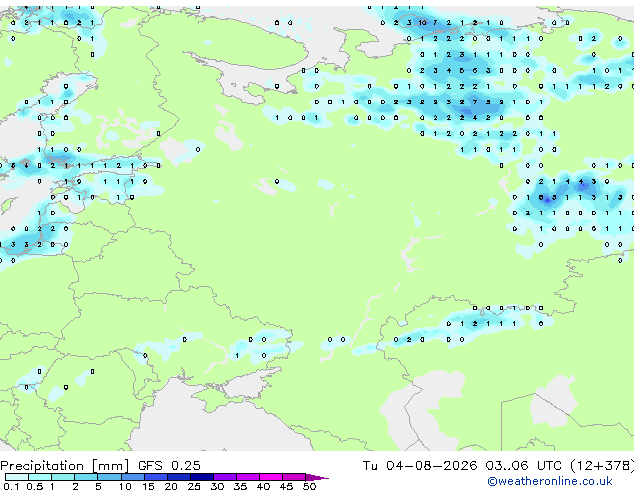Select the 25–30 mm dark blue swatch
The image size is (634, 490).
pyautogui.click(x=202, y=477)
